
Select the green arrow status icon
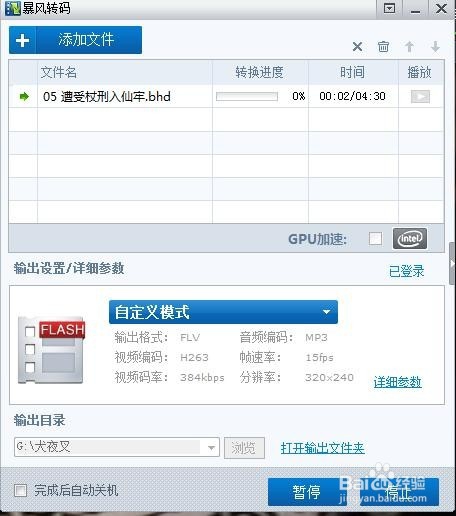[x=24, y=97]
